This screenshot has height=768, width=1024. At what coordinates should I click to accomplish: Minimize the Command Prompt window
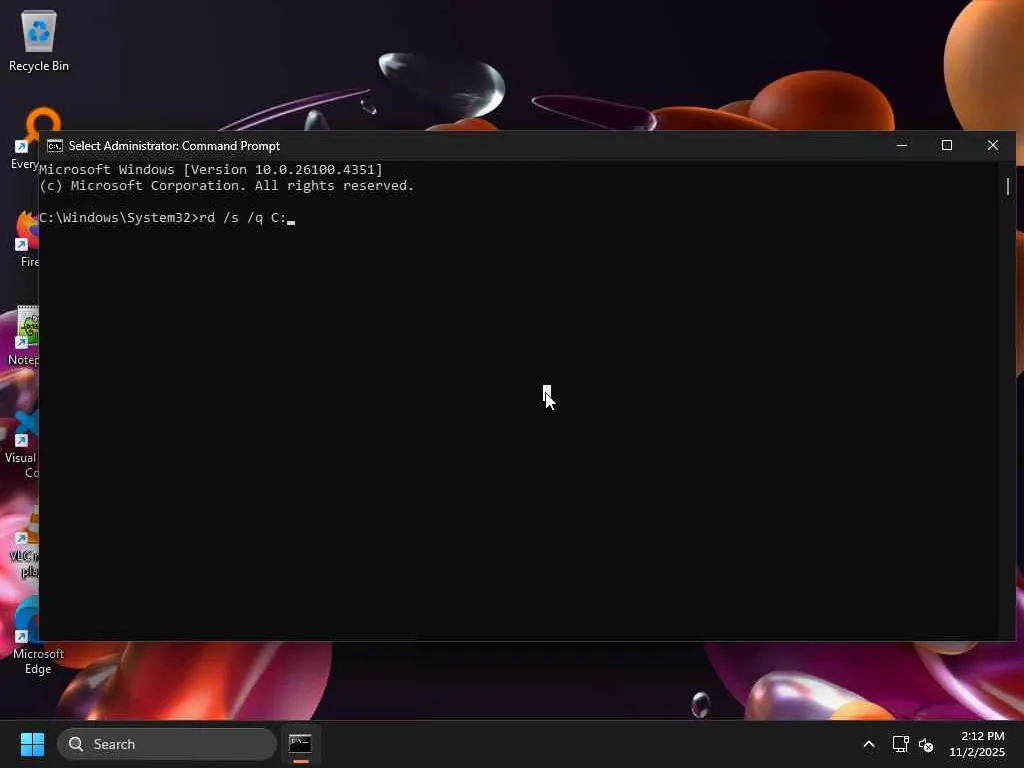tap(902, 145)
